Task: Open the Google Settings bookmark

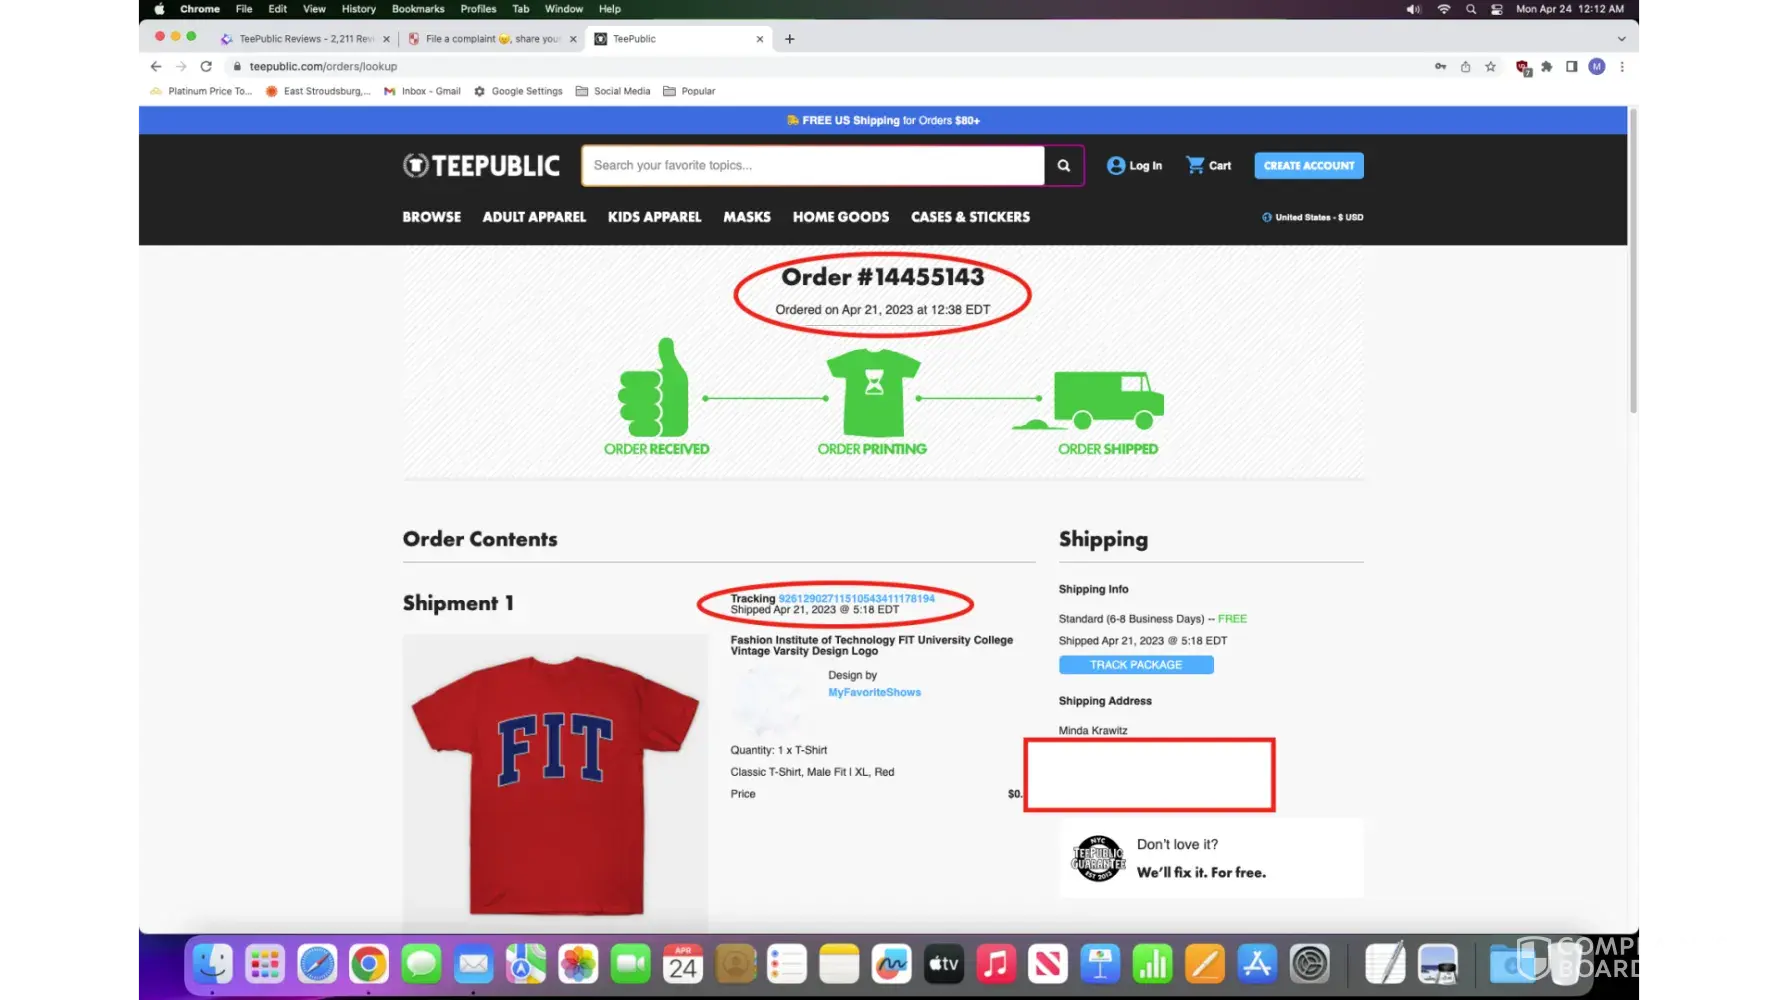Action: click(518, 91)
